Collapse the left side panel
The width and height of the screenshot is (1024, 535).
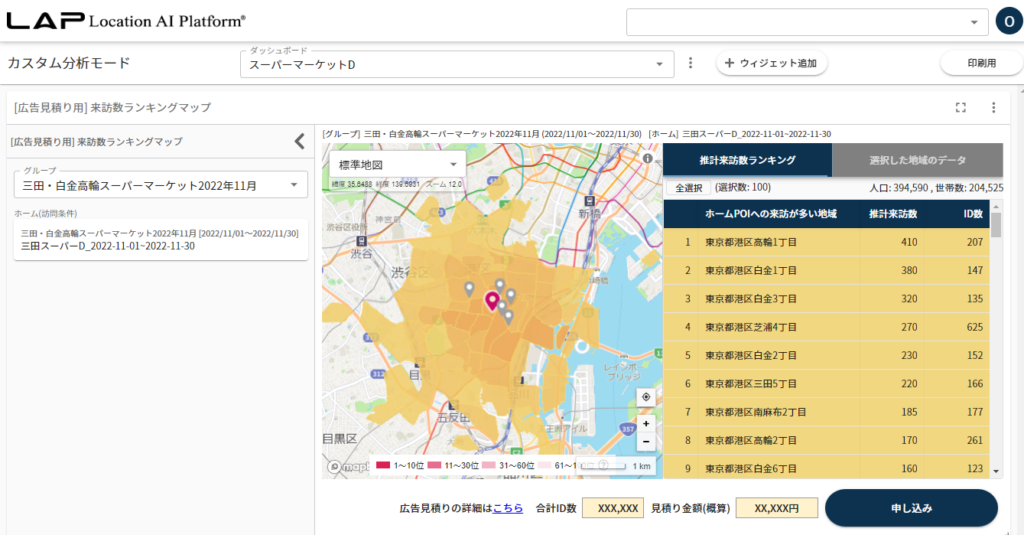point(299,141)
